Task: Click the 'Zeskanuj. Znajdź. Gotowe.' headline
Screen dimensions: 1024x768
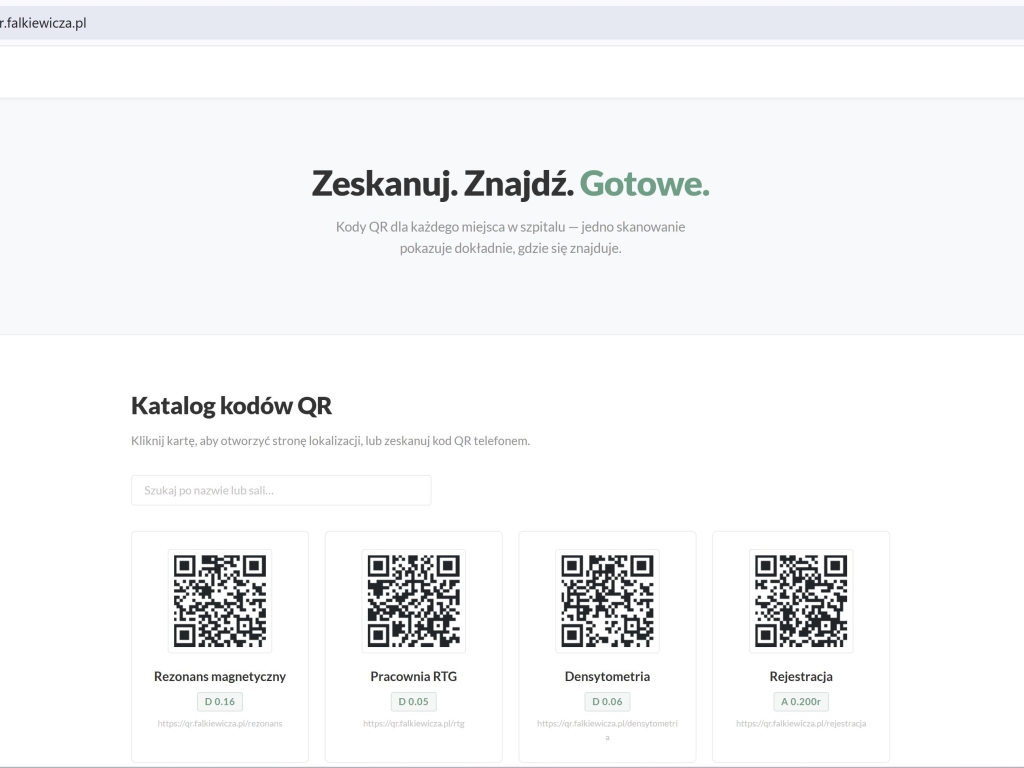Action: pos(511,184)
